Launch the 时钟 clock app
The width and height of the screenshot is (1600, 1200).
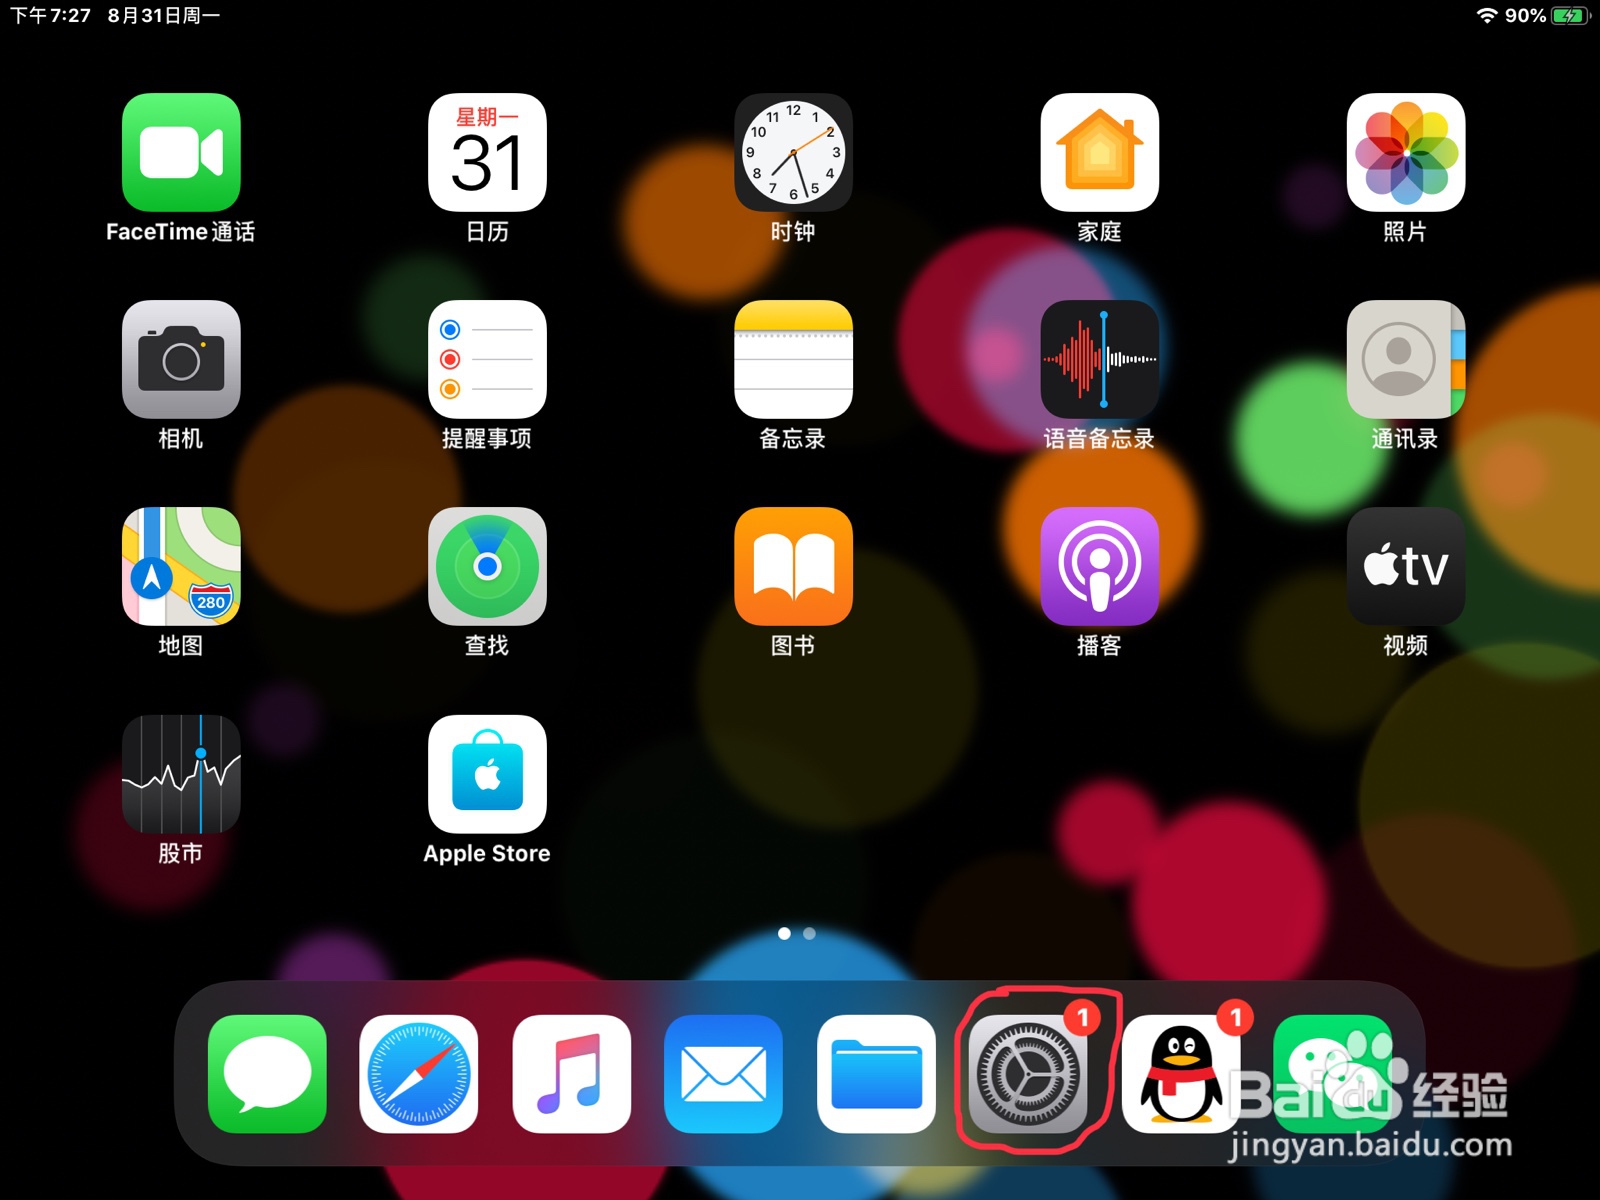coord(793,152)
